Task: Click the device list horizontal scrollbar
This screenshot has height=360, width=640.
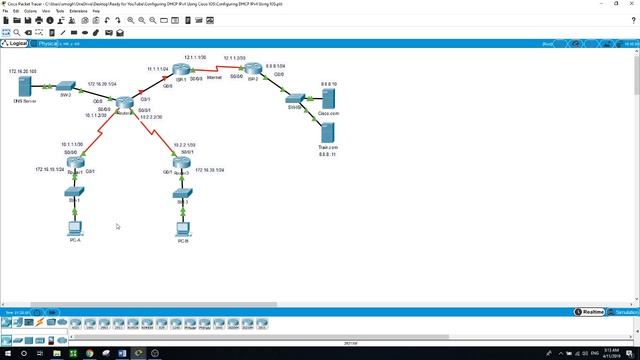Action: [x=261, y=337]
